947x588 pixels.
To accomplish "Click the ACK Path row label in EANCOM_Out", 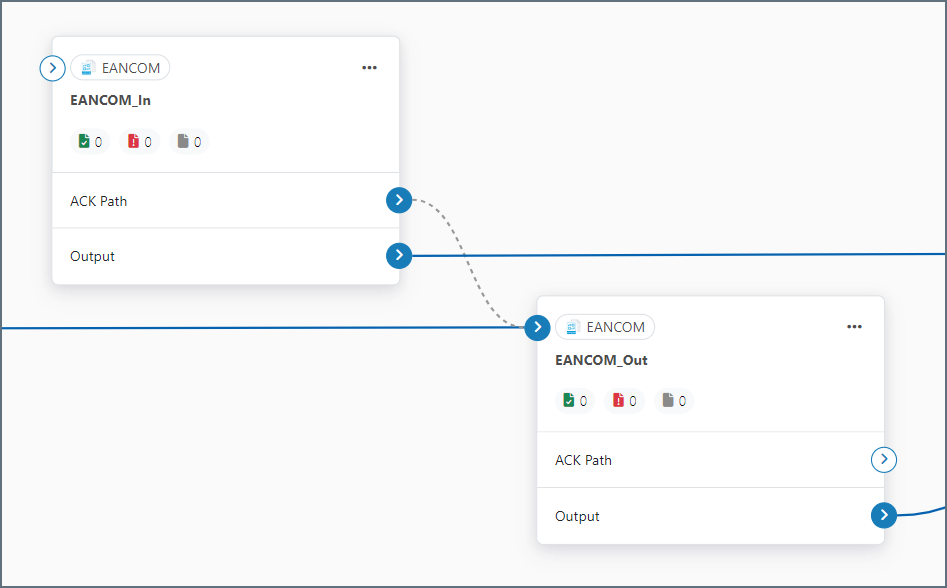I will tap(584, 460).
